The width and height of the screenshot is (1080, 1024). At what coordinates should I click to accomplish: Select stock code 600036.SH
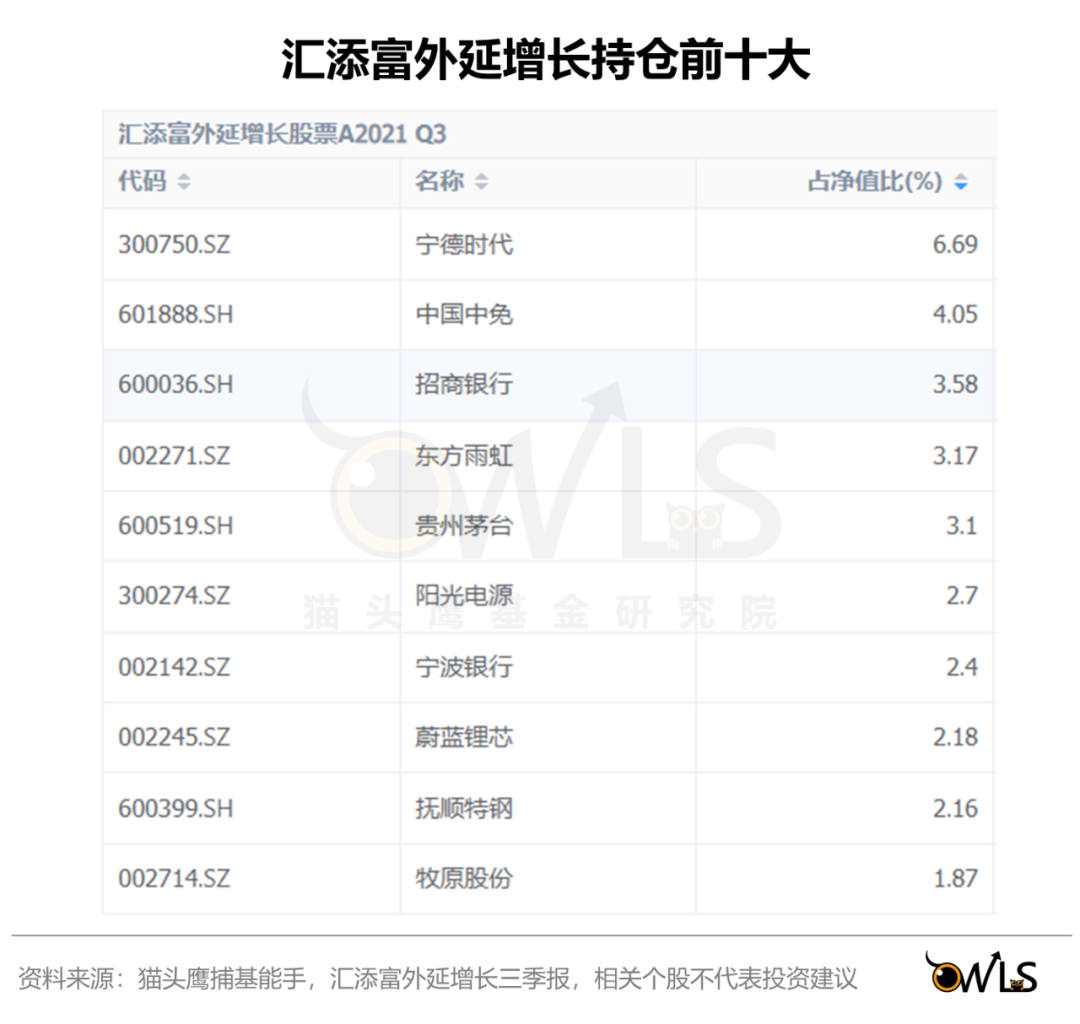pyautogui.click(x=176, y=384)
